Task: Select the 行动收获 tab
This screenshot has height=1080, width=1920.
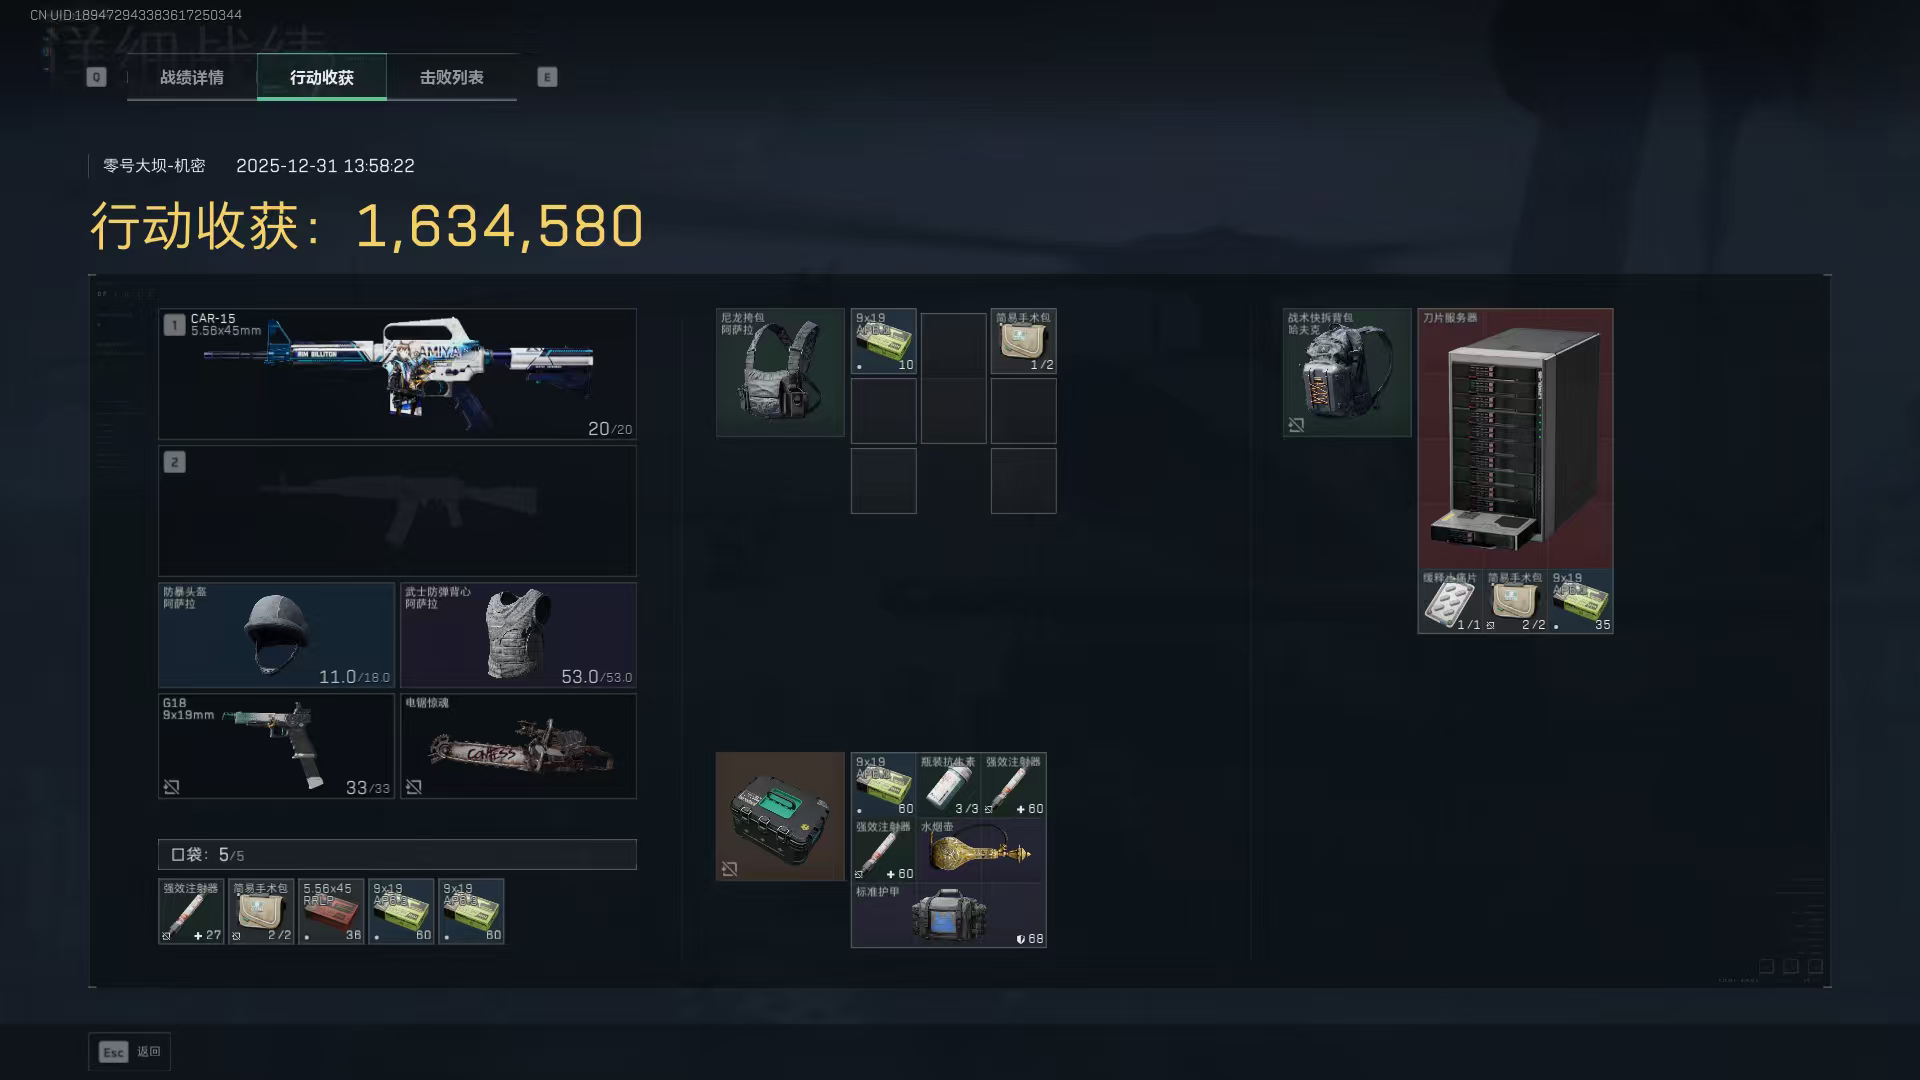Action: coord(322,77)
